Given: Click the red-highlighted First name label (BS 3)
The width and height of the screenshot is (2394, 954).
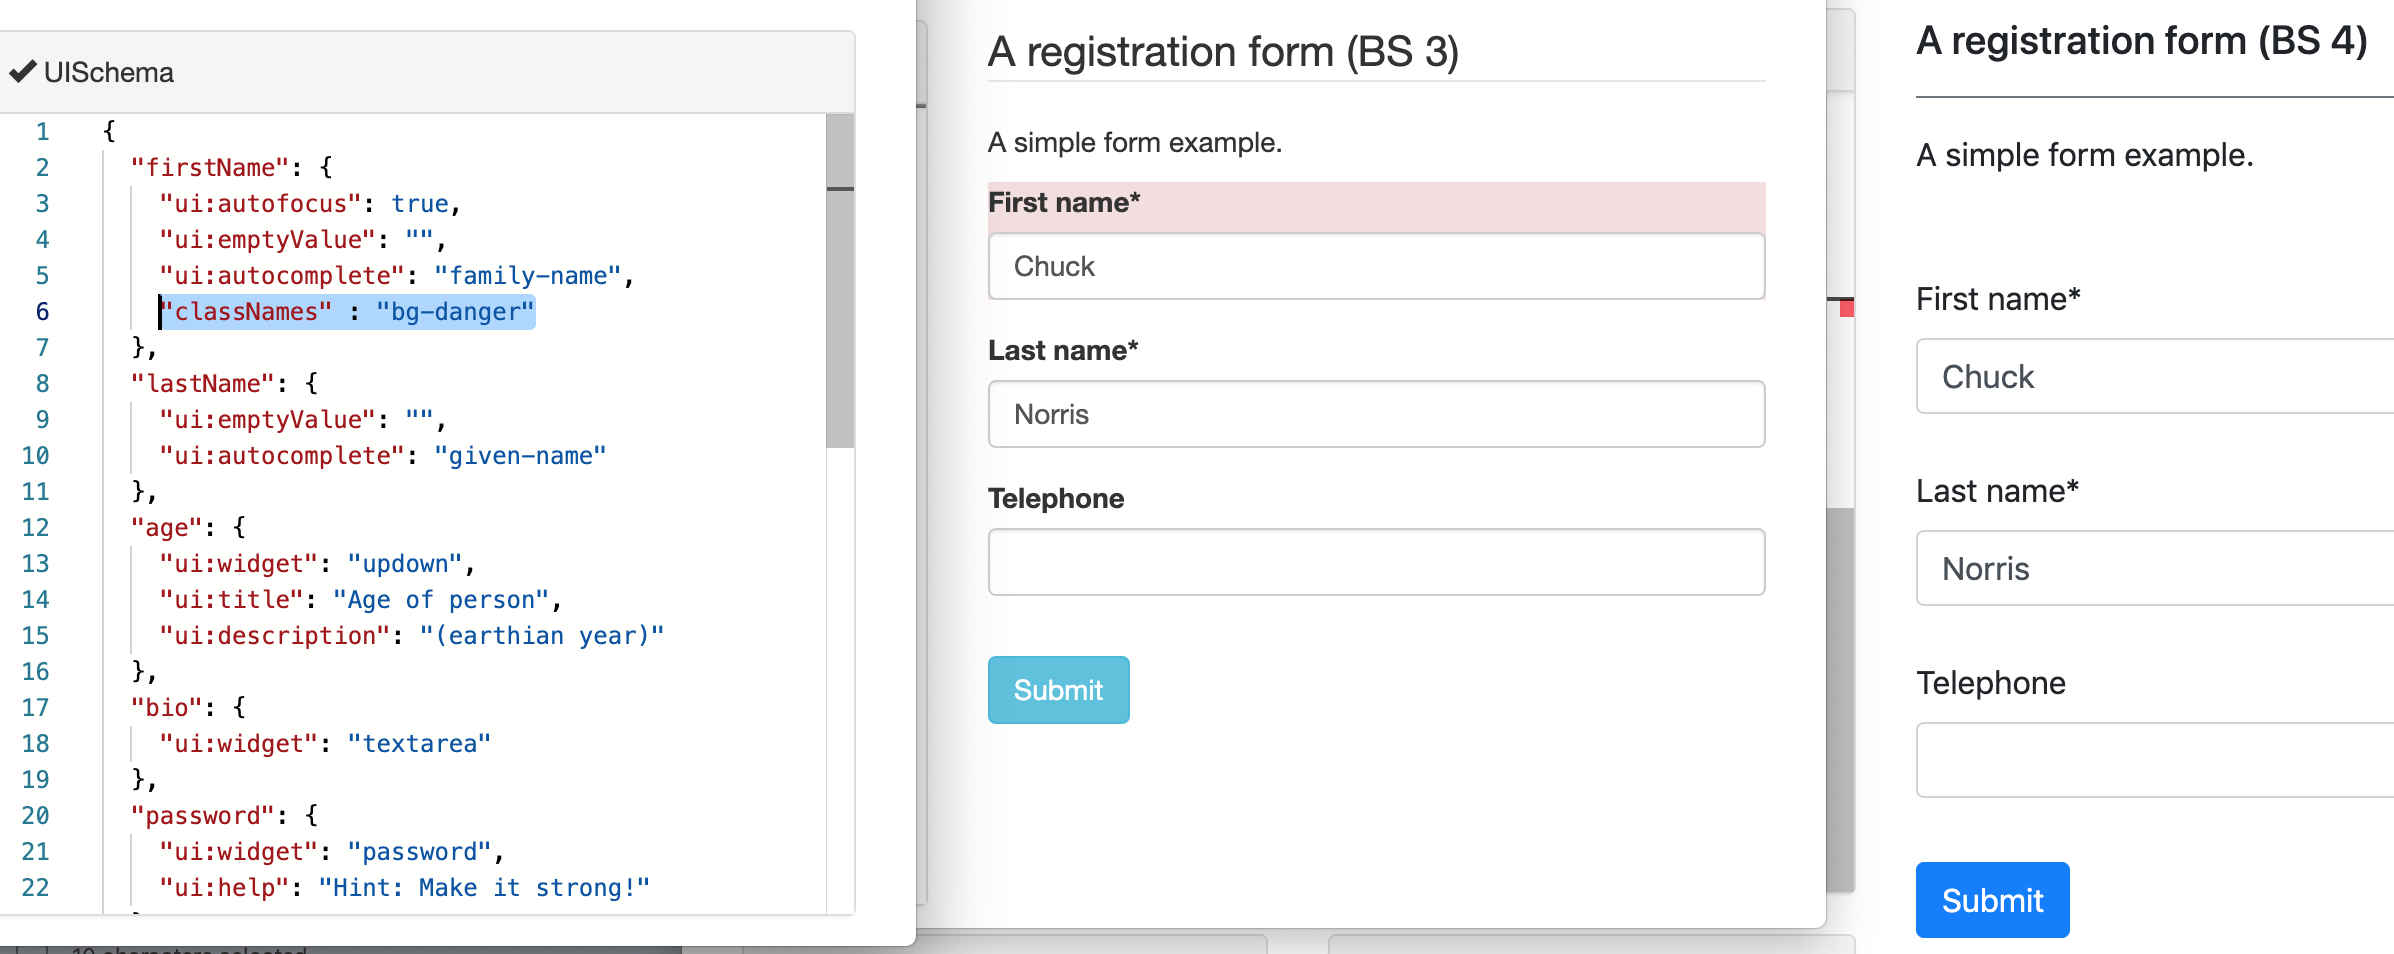Looking at the screenshot, I should 1063,202.
